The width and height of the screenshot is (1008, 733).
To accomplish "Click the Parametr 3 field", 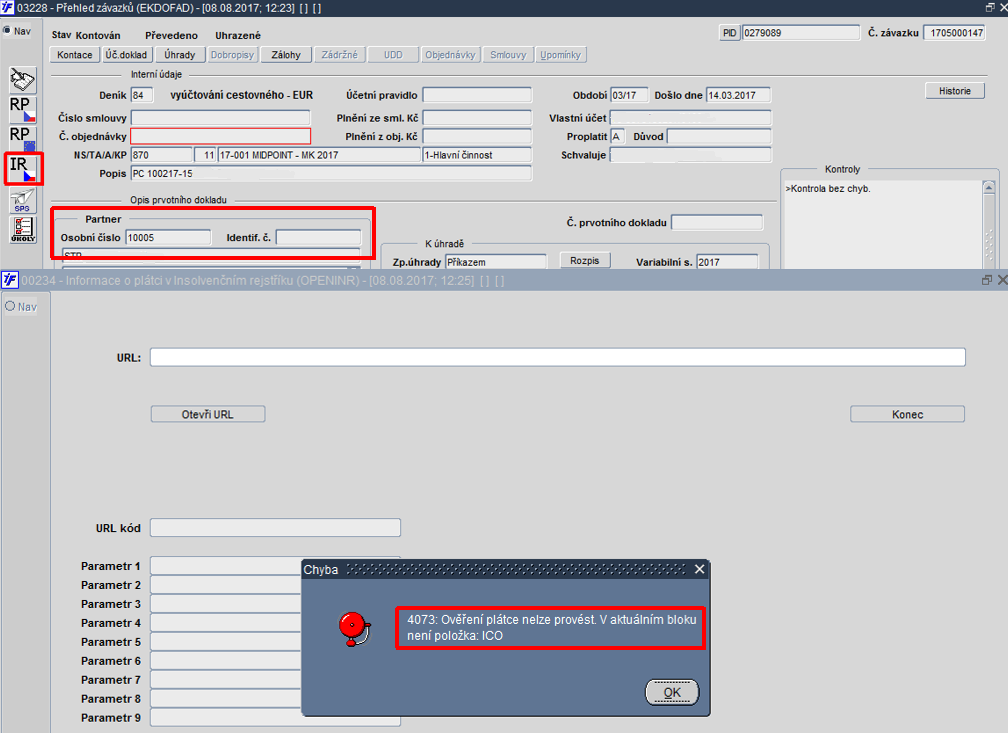I will pyautogui.click(x=226, y=604).
